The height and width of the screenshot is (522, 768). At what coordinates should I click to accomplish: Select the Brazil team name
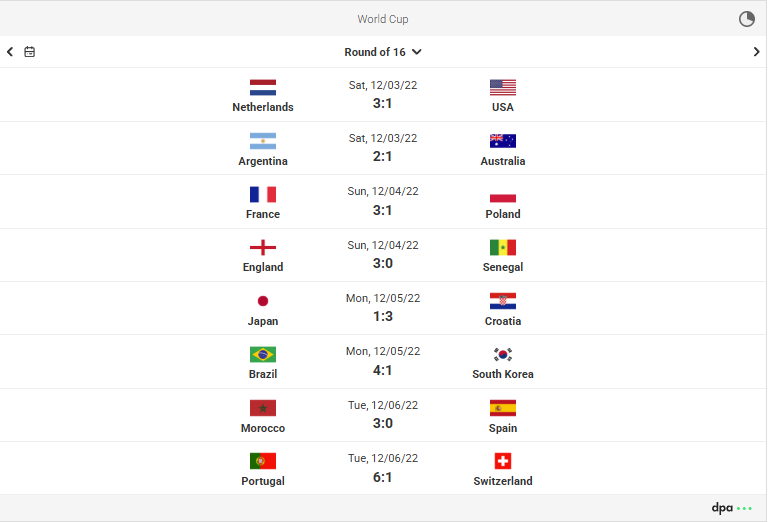[x=263, y=374]
